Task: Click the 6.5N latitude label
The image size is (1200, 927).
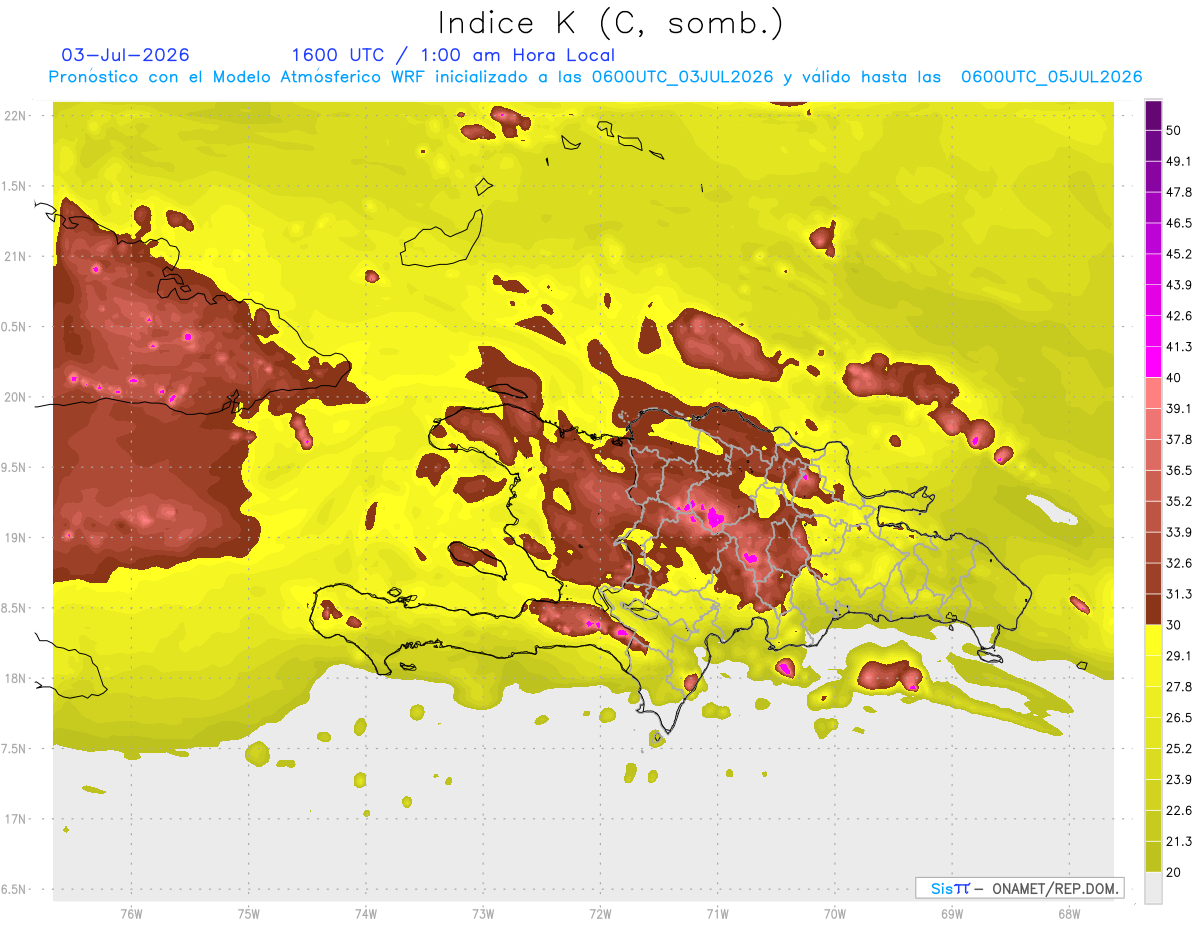Action: coord(18,889)
